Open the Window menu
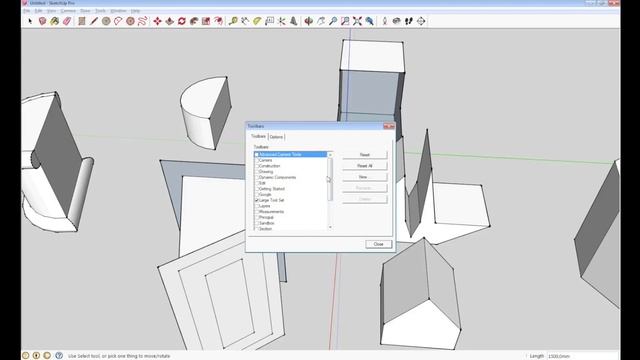The image size is (640, 360). [118, 11]
